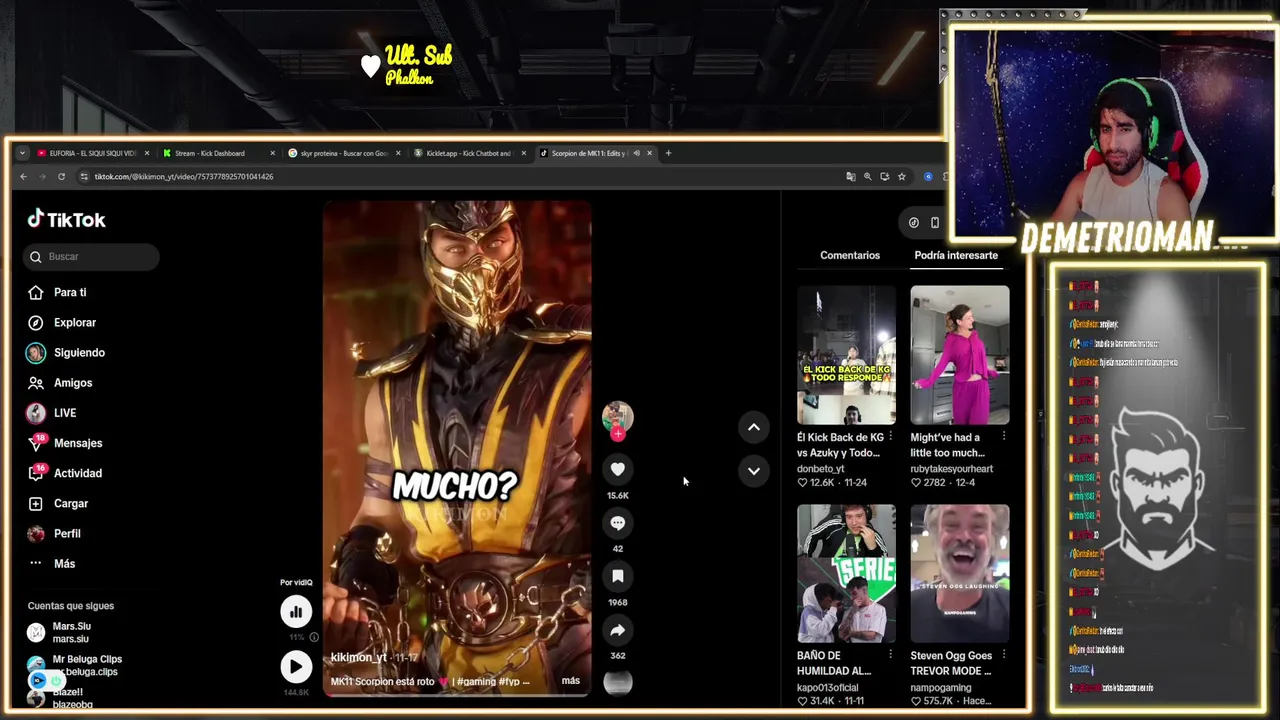Open the spinning music disc
The image size is (1280, 720).
(617, 683)
